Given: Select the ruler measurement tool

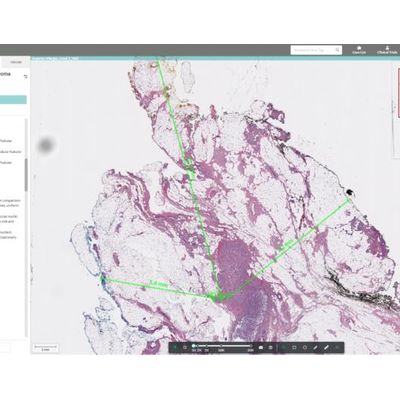Looking at the screenshot, I should point(326,347).
